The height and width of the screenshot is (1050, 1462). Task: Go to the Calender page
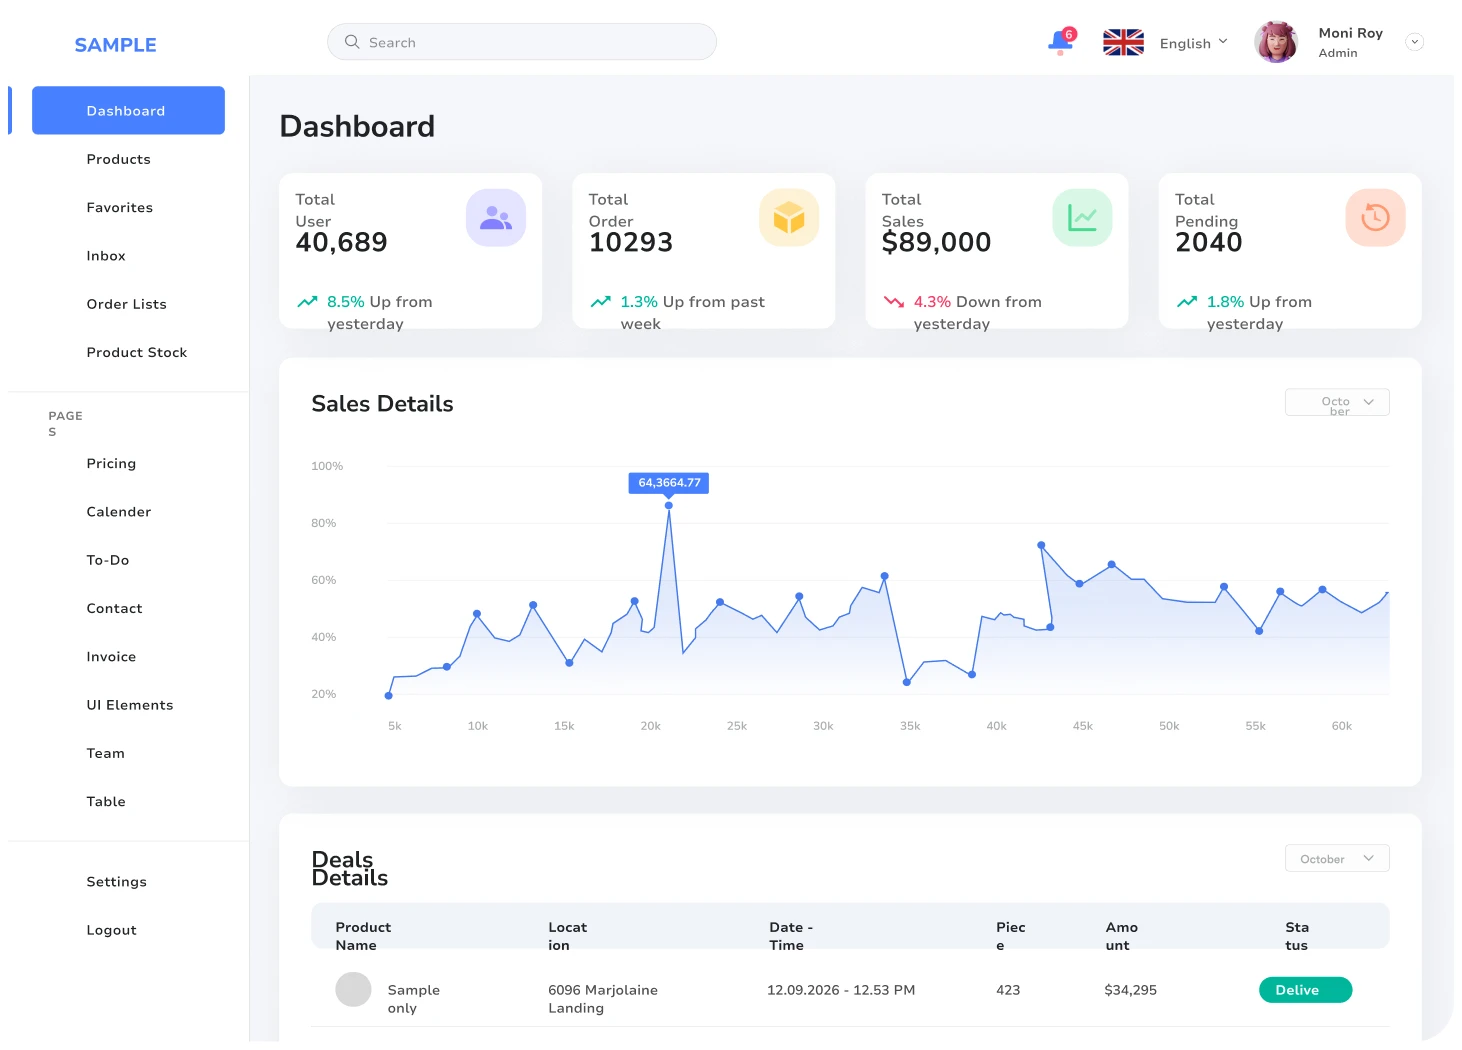point(118,511)
